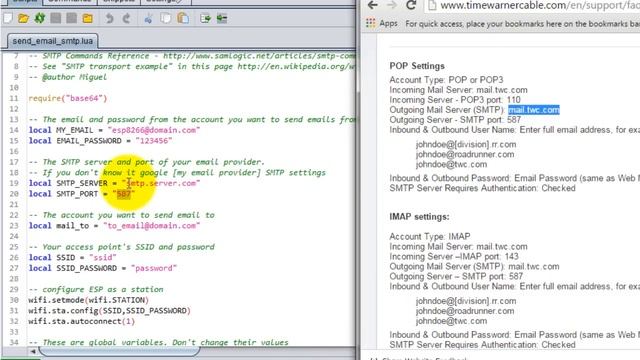
Task: Close file using yellow box icon
Action: [x=88, y=18]
